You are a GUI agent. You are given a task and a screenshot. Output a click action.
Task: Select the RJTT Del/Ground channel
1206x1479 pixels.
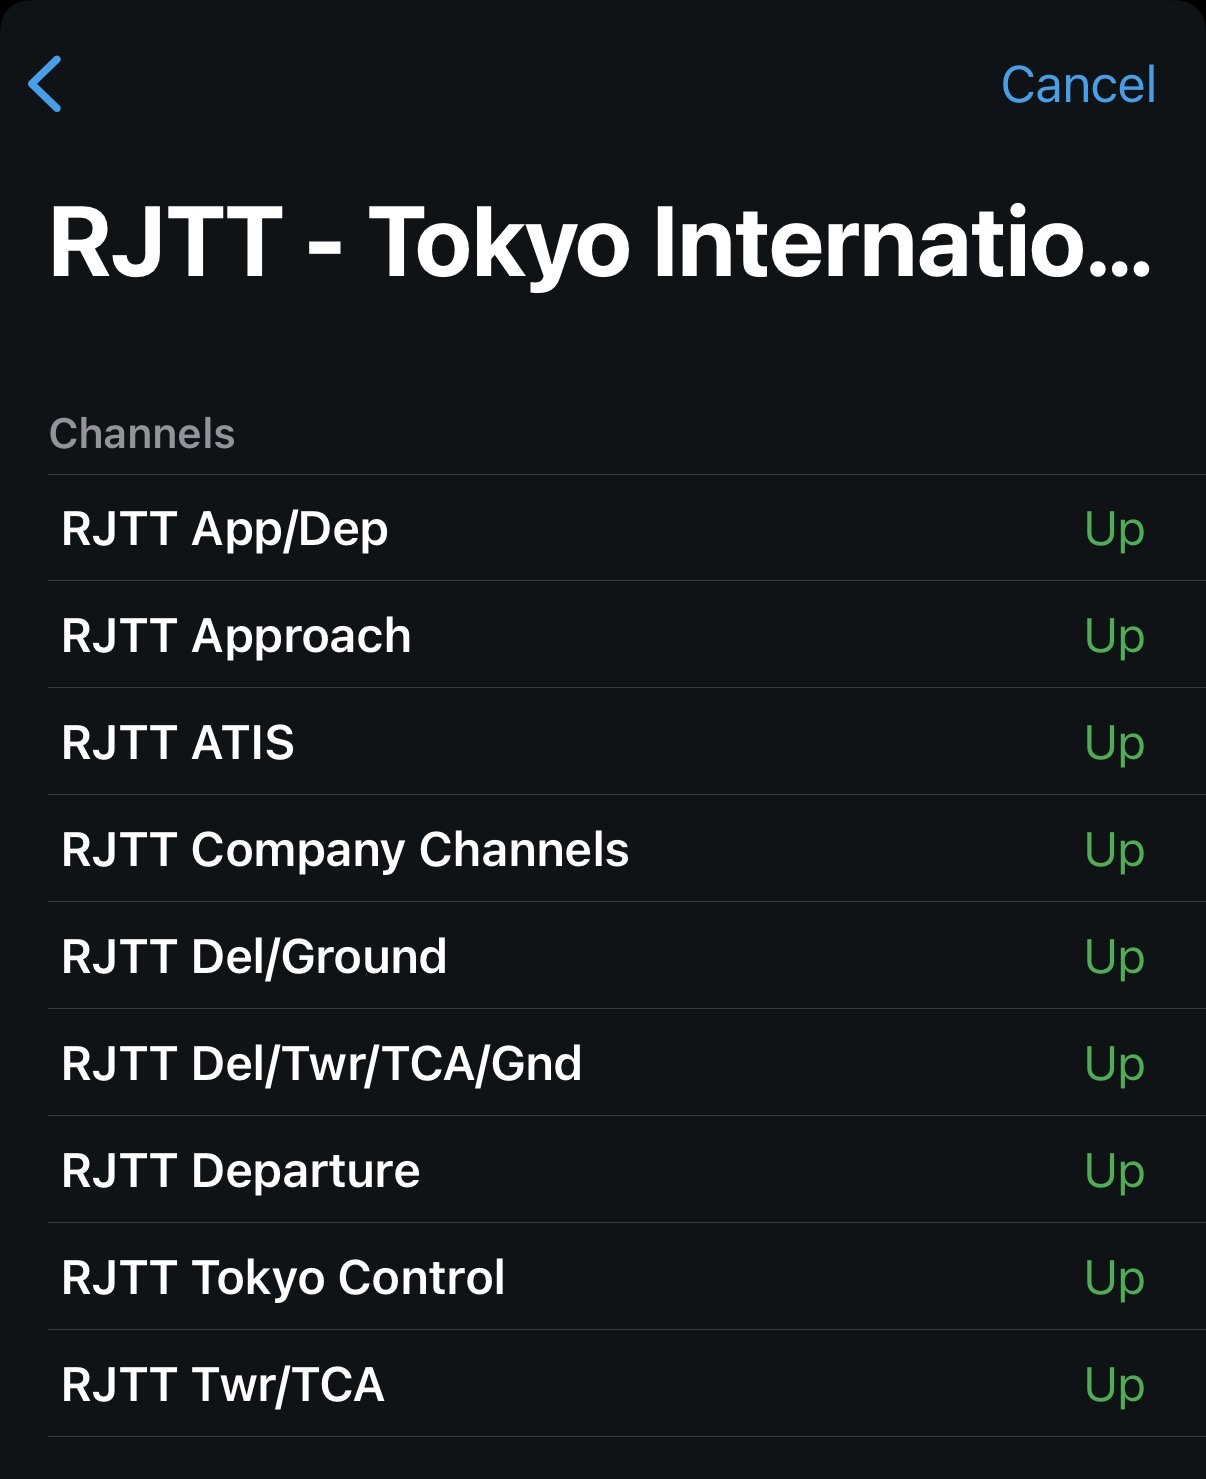pos(254,956)
